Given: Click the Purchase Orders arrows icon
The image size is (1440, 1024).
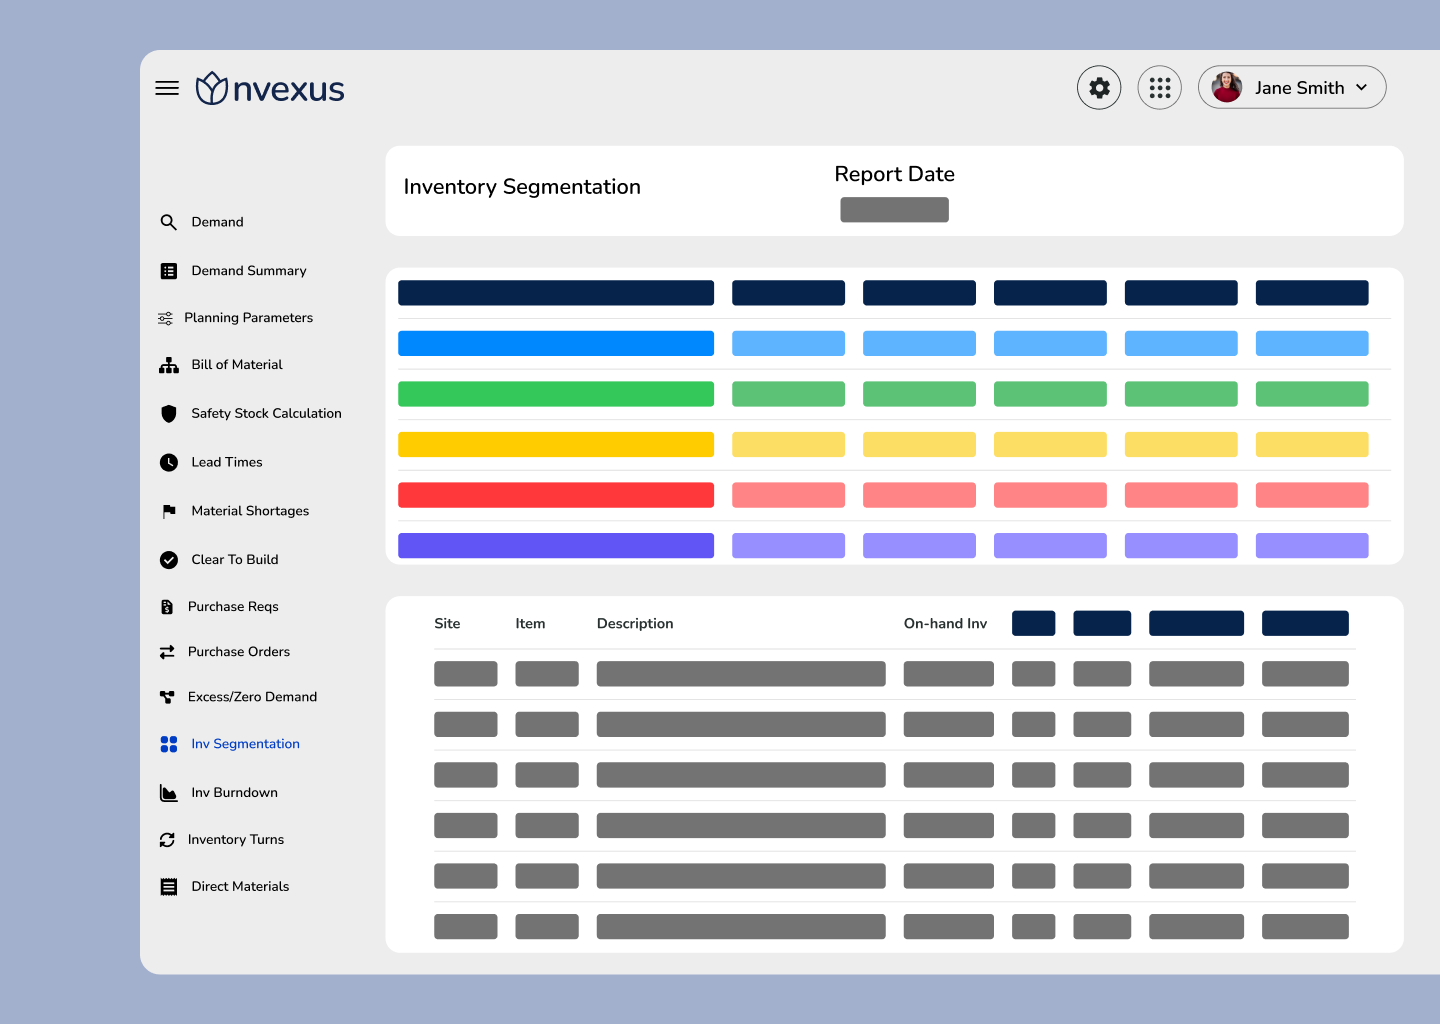Looking at the screenshot, I should point(167,652).
